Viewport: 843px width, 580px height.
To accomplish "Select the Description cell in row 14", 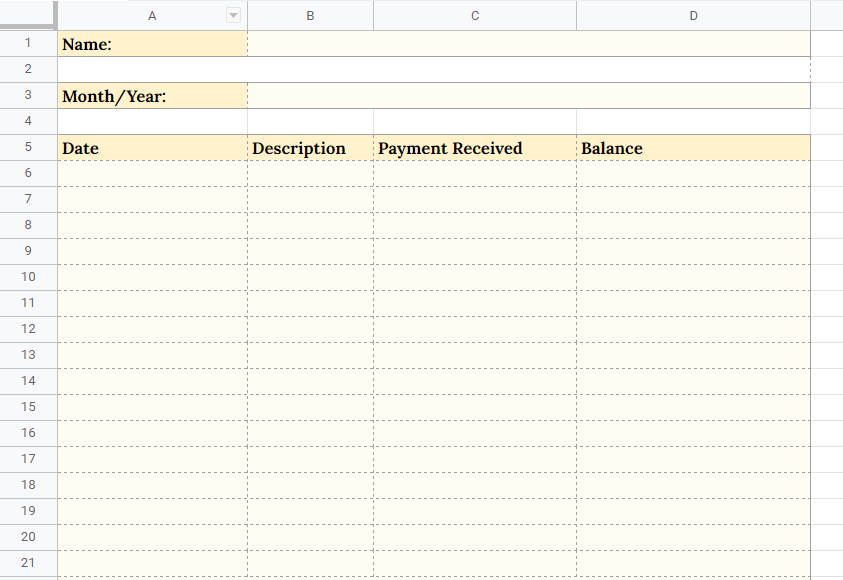I will click(310, 381).
